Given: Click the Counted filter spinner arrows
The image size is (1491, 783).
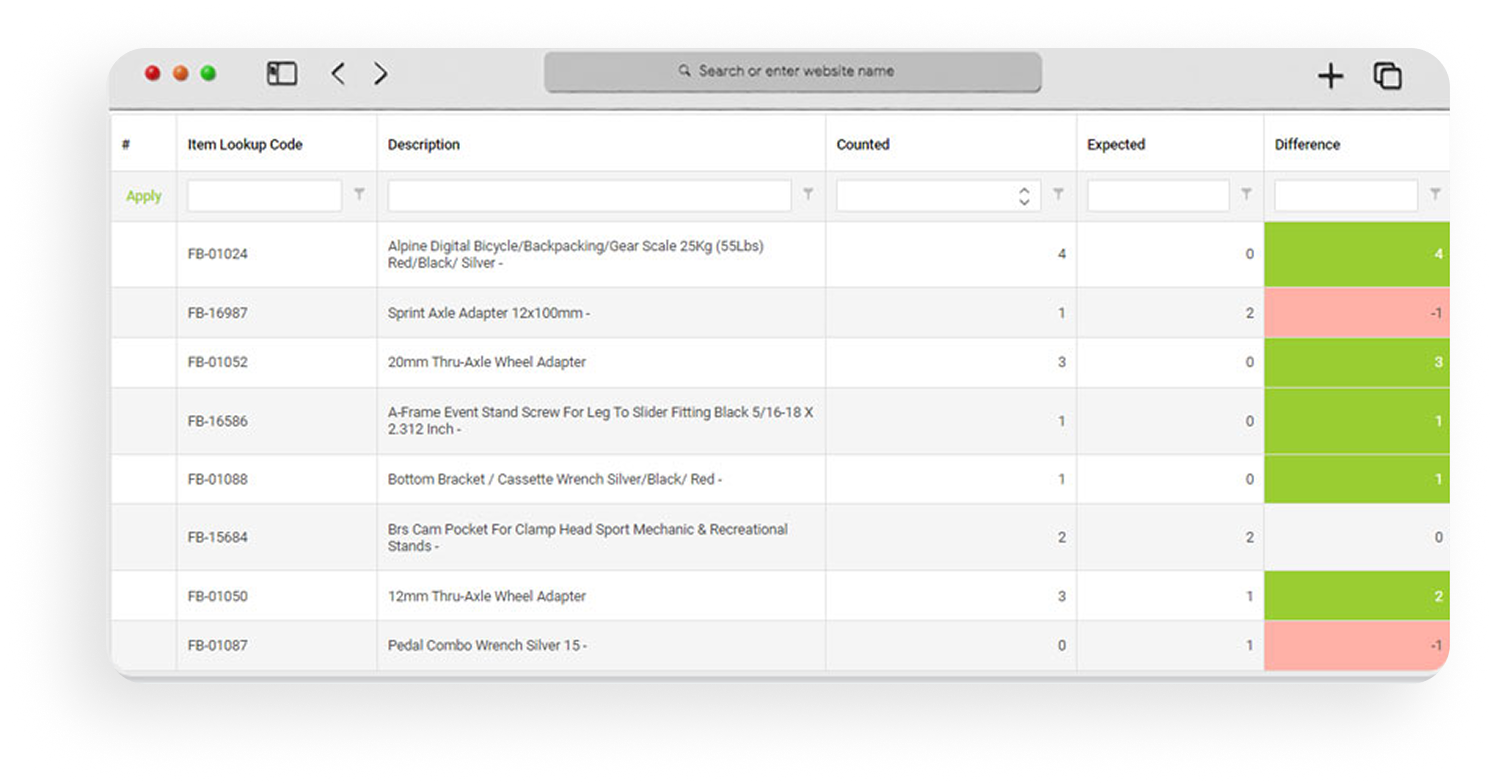Looking at the screenshot, I should [1024, 196].
